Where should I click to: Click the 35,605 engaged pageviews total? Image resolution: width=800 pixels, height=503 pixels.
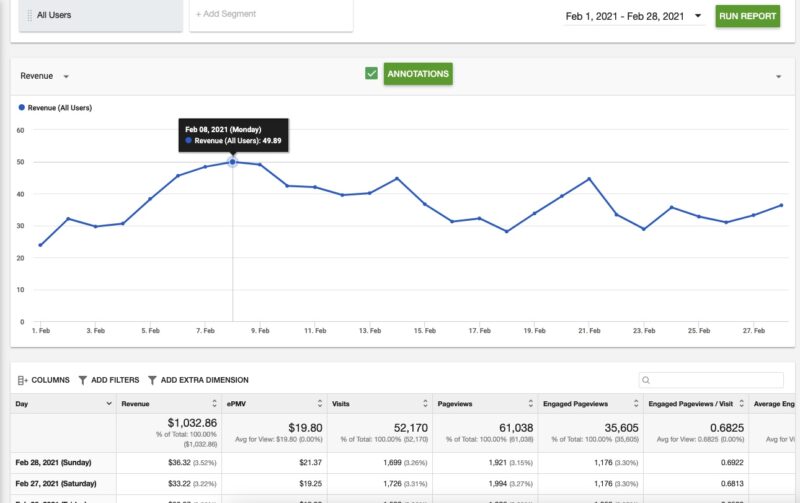coord(621,427)
